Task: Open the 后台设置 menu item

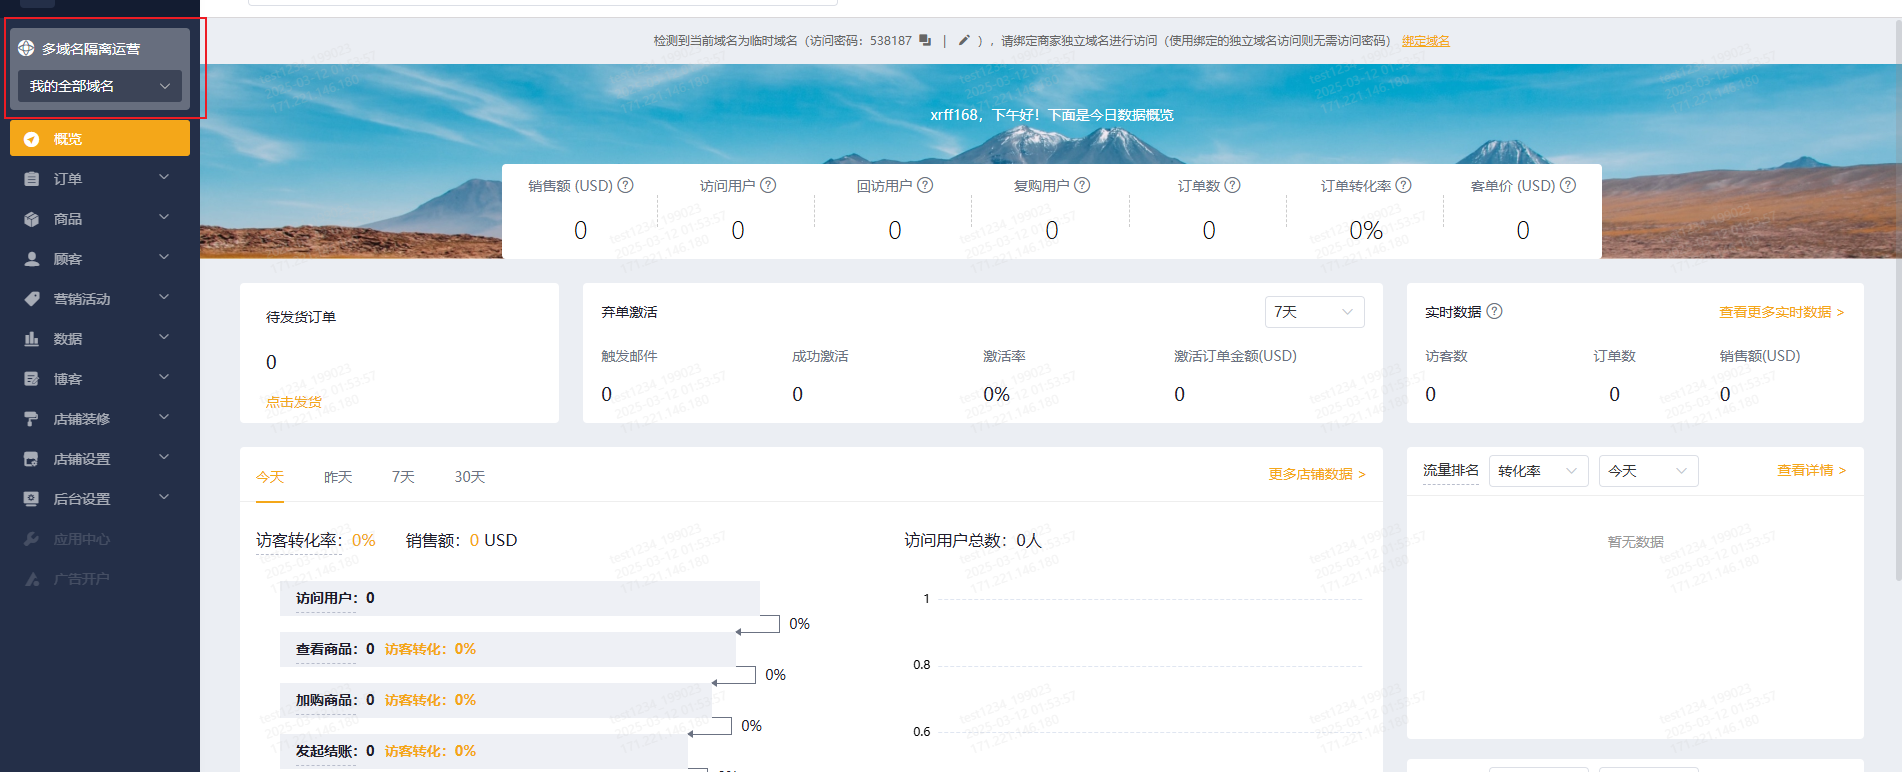Action: (x=100, y=499)
